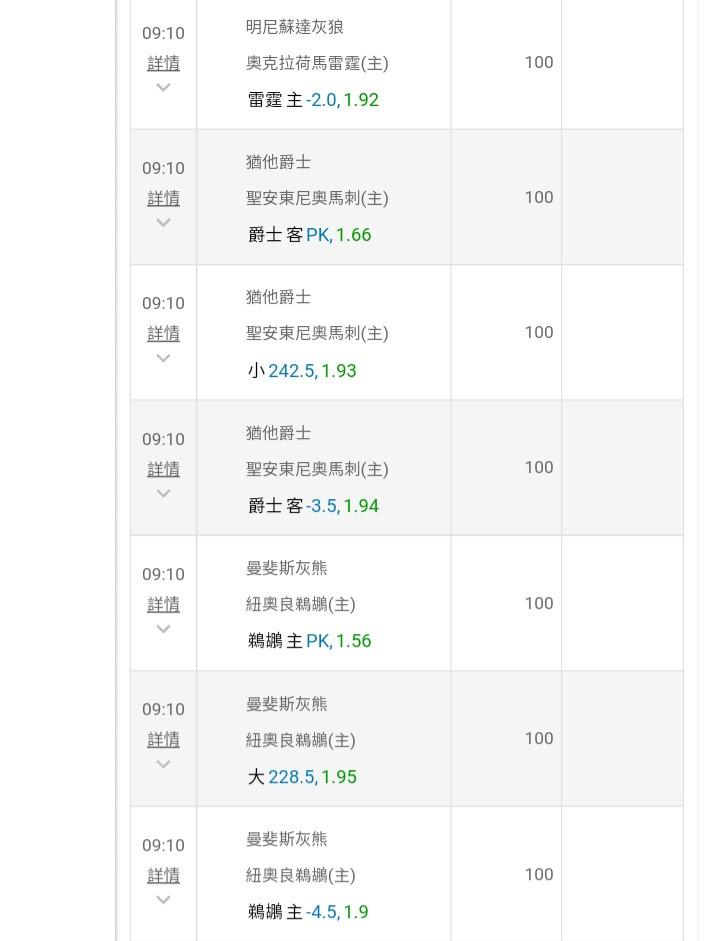Open 詳情 link for Thunder -2.0 bet
The height and width of the screenshot is (941, 720).
(x=164, y=63)
